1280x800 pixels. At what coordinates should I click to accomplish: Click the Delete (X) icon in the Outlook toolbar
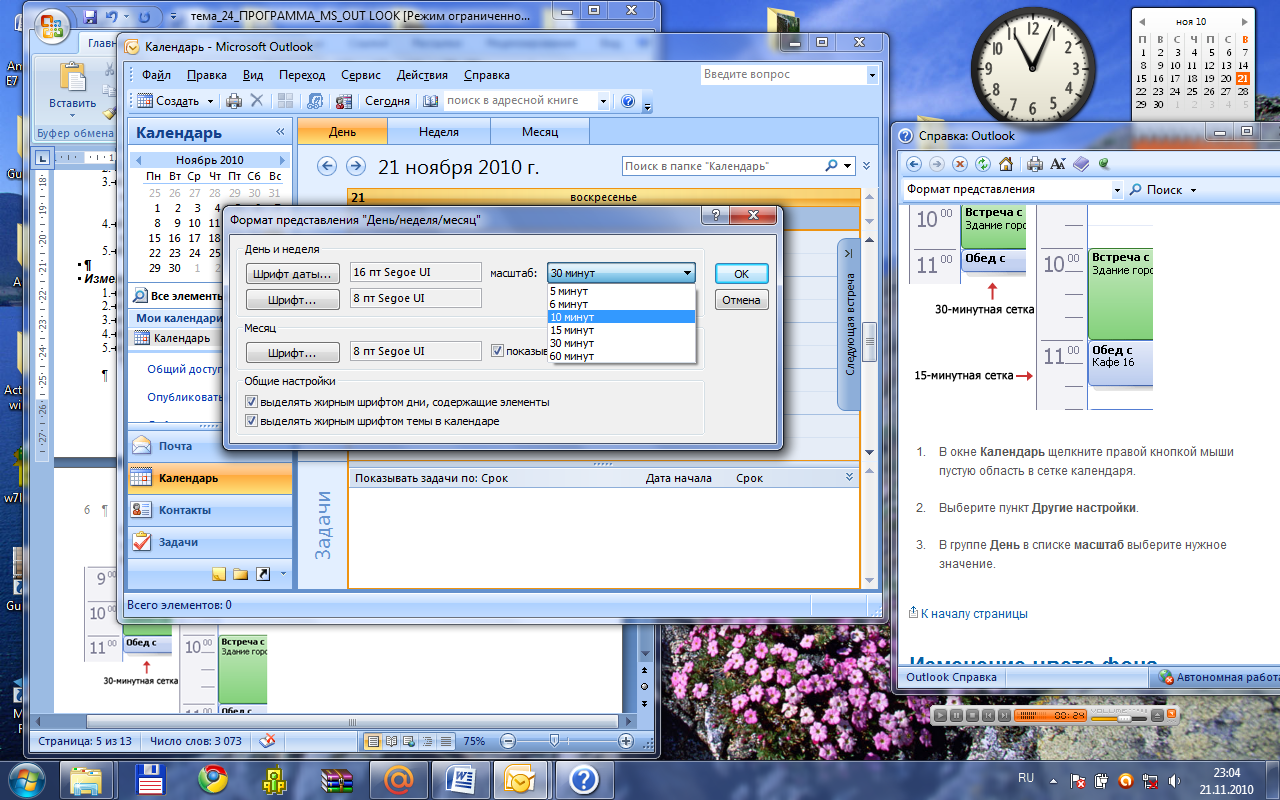click(x=257, y=101)
